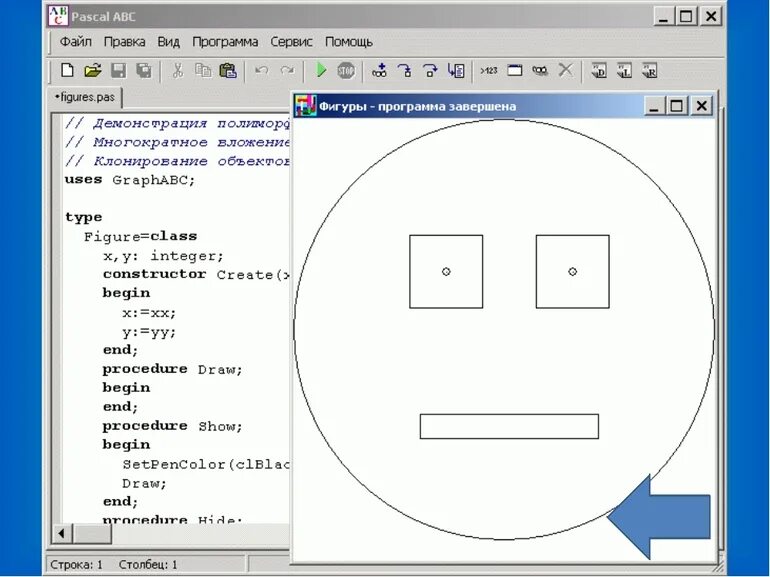Image resolution: width=770 pixels, height=577 pixels.
Task: Click the watch glasses icon
Action: (x=540, y=71)
